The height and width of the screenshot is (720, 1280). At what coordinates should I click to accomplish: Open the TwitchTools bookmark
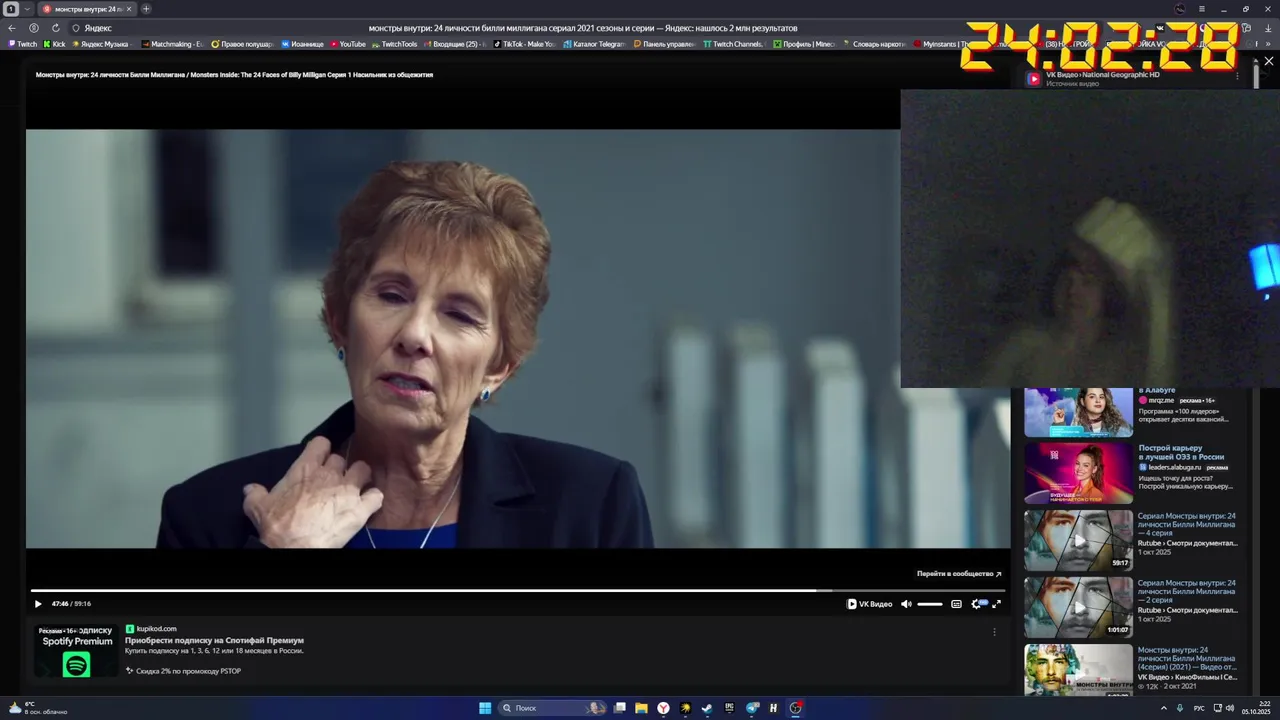(395, 44)
